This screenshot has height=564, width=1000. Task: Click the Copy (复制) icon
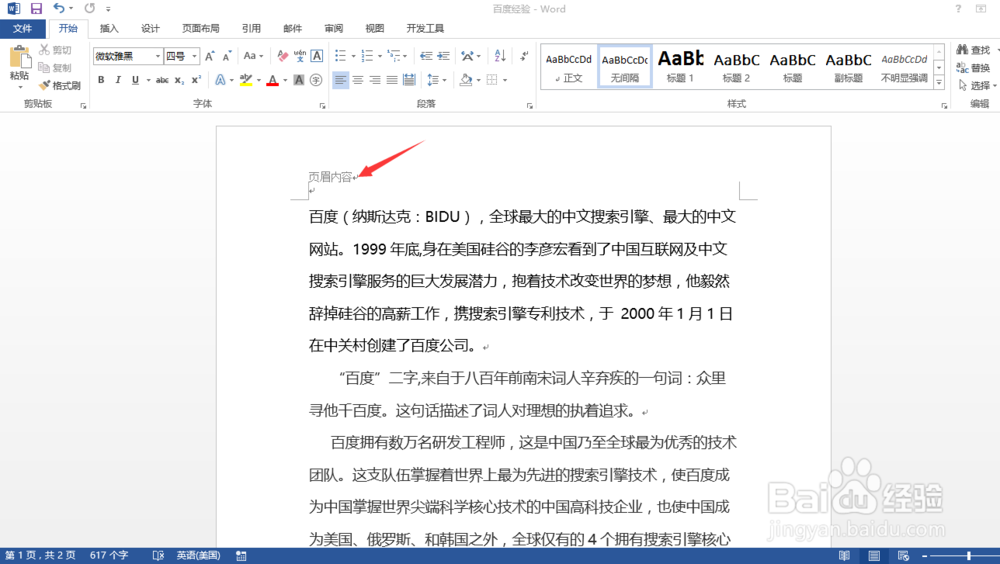click(44, 67)
